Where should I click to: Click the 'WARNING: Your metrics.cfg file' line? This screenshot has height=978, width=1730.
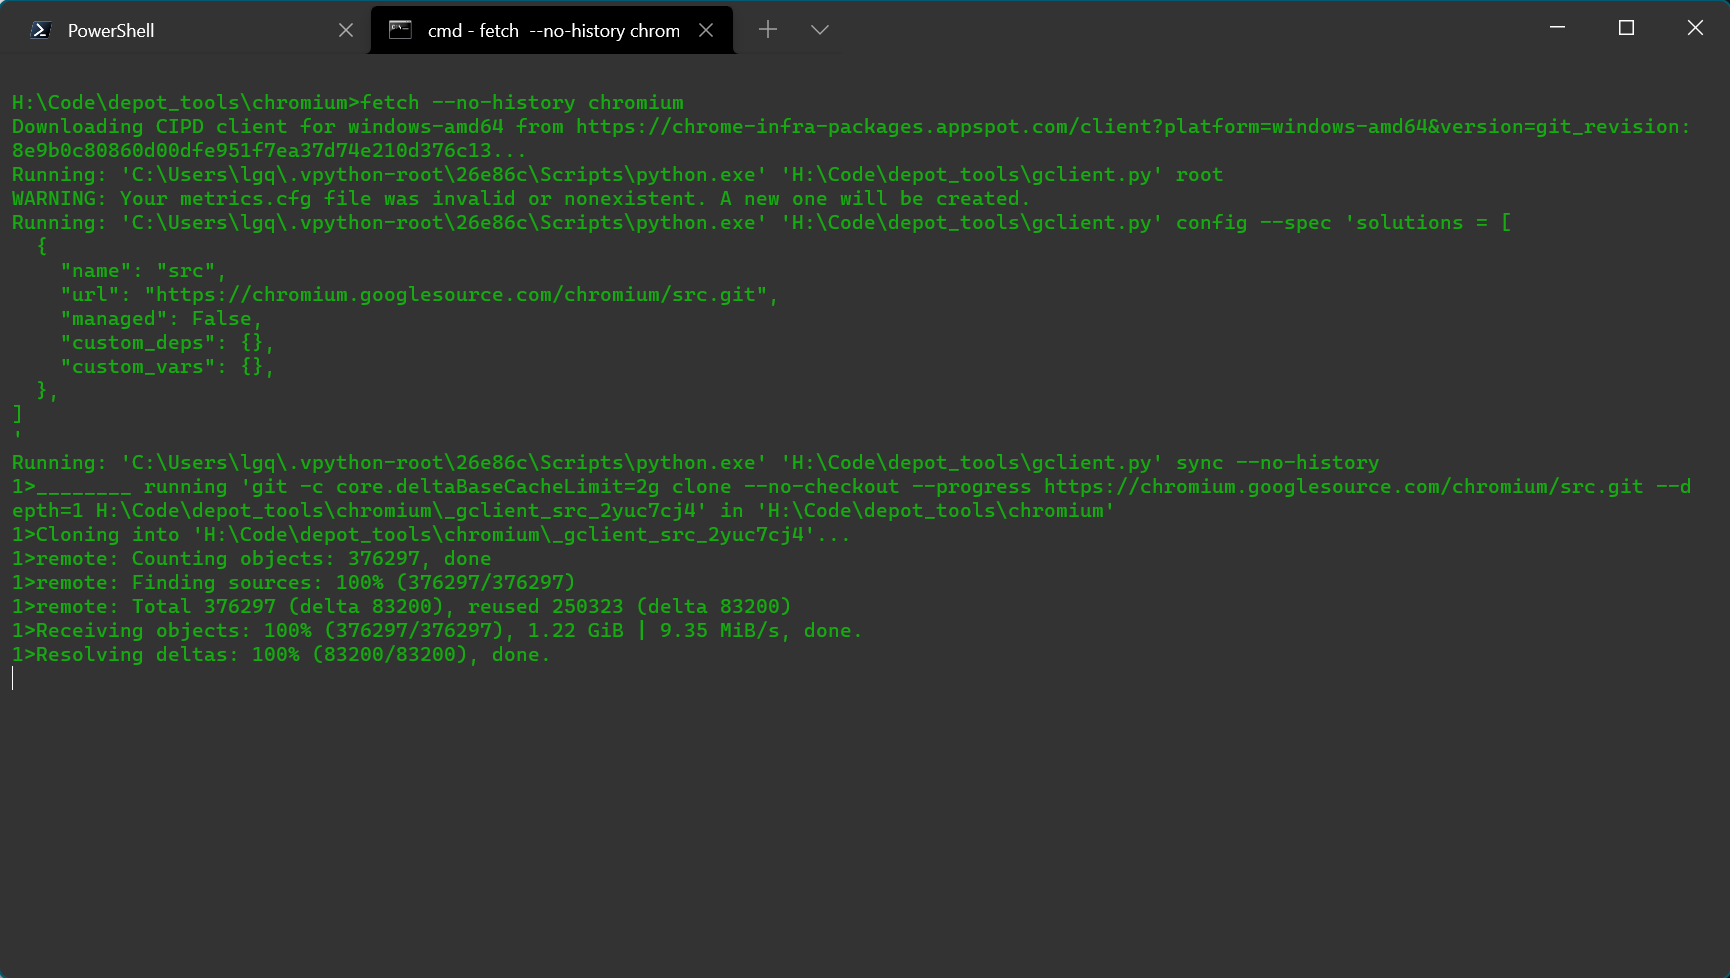(x=521, y=199)
